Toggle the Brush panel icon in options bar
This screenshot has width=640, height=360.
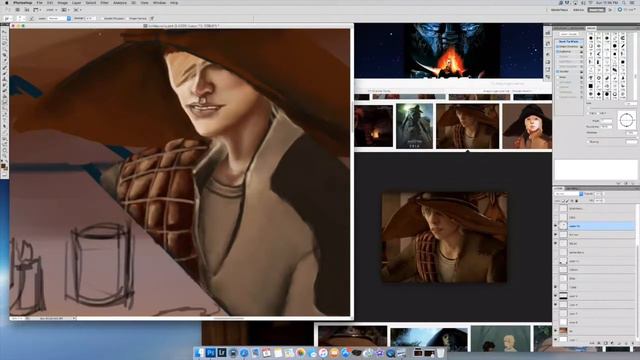31,18
